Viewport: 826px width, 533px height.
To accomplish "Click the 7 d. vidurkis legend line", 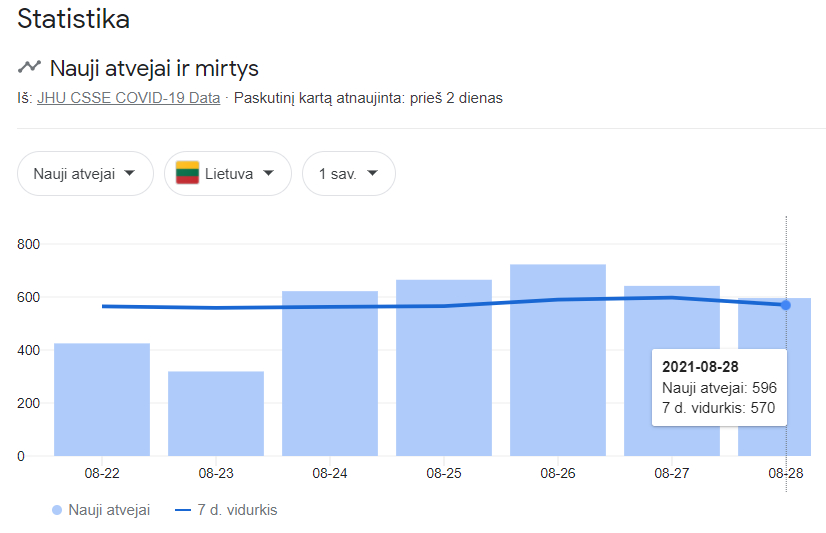I will [x=182, y=510].
